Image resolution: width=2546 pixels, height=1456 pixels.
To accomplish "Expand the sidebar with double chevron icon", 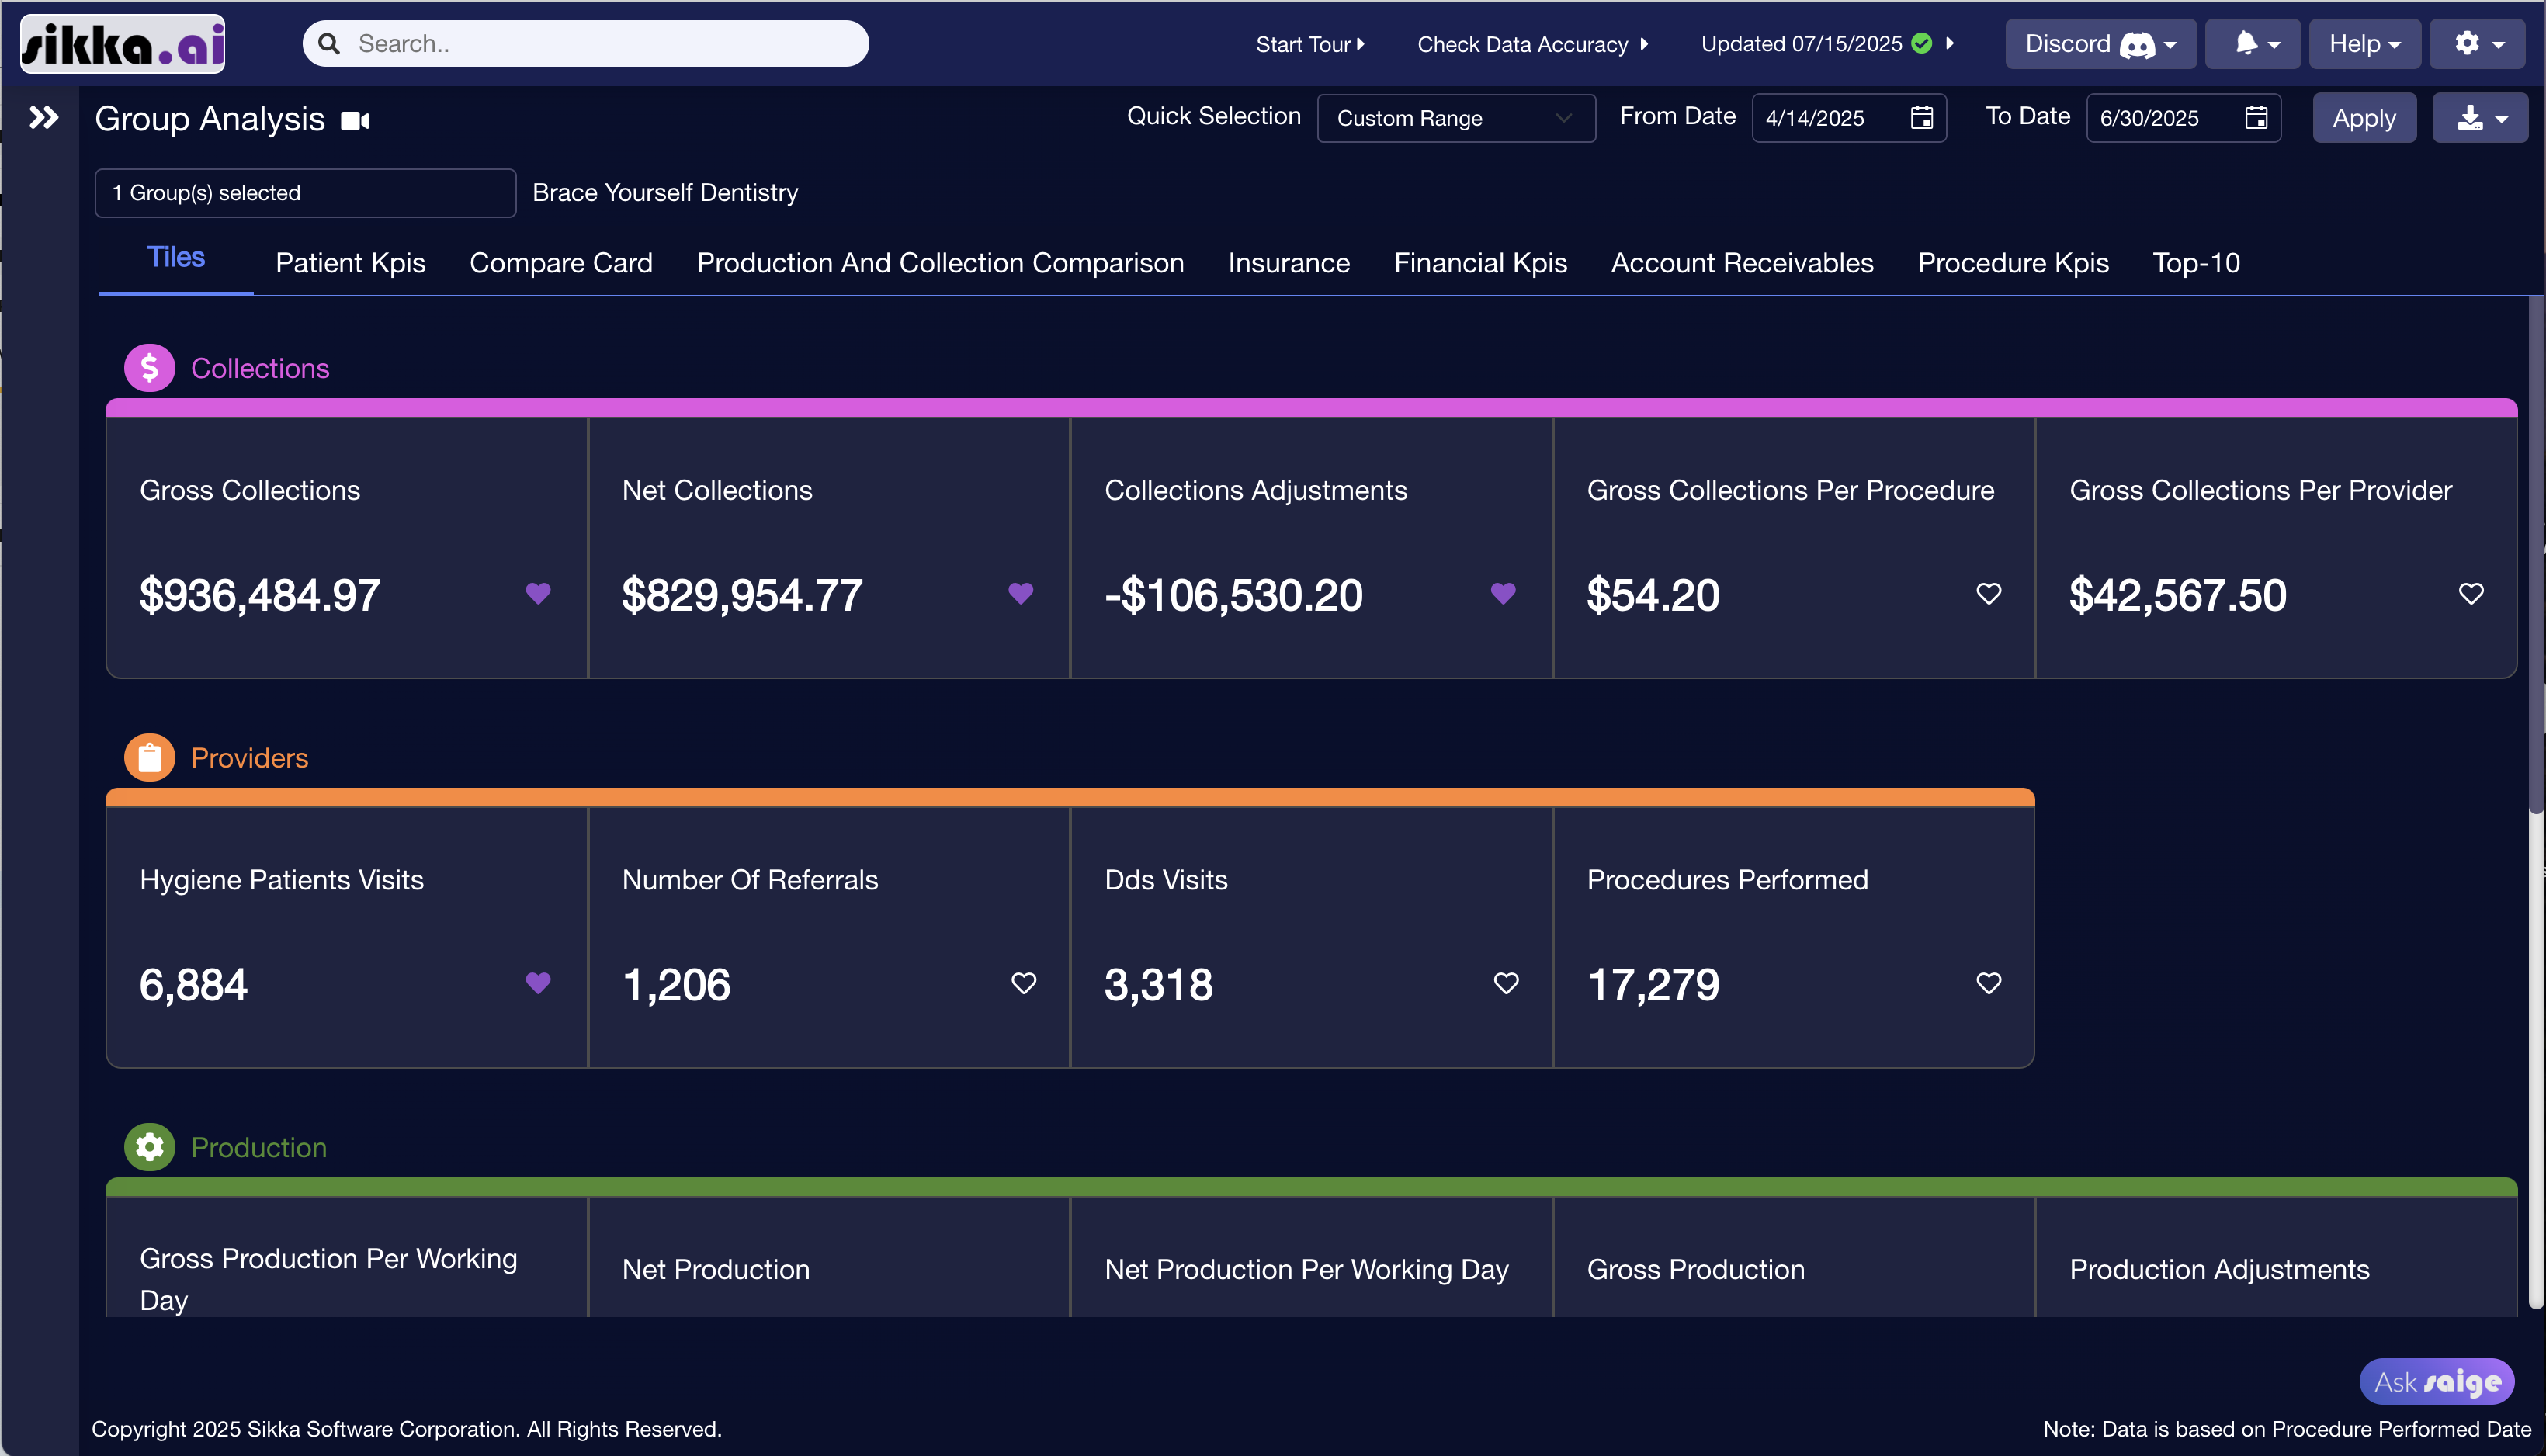I will pyautogui.click(x=43, y=118).
